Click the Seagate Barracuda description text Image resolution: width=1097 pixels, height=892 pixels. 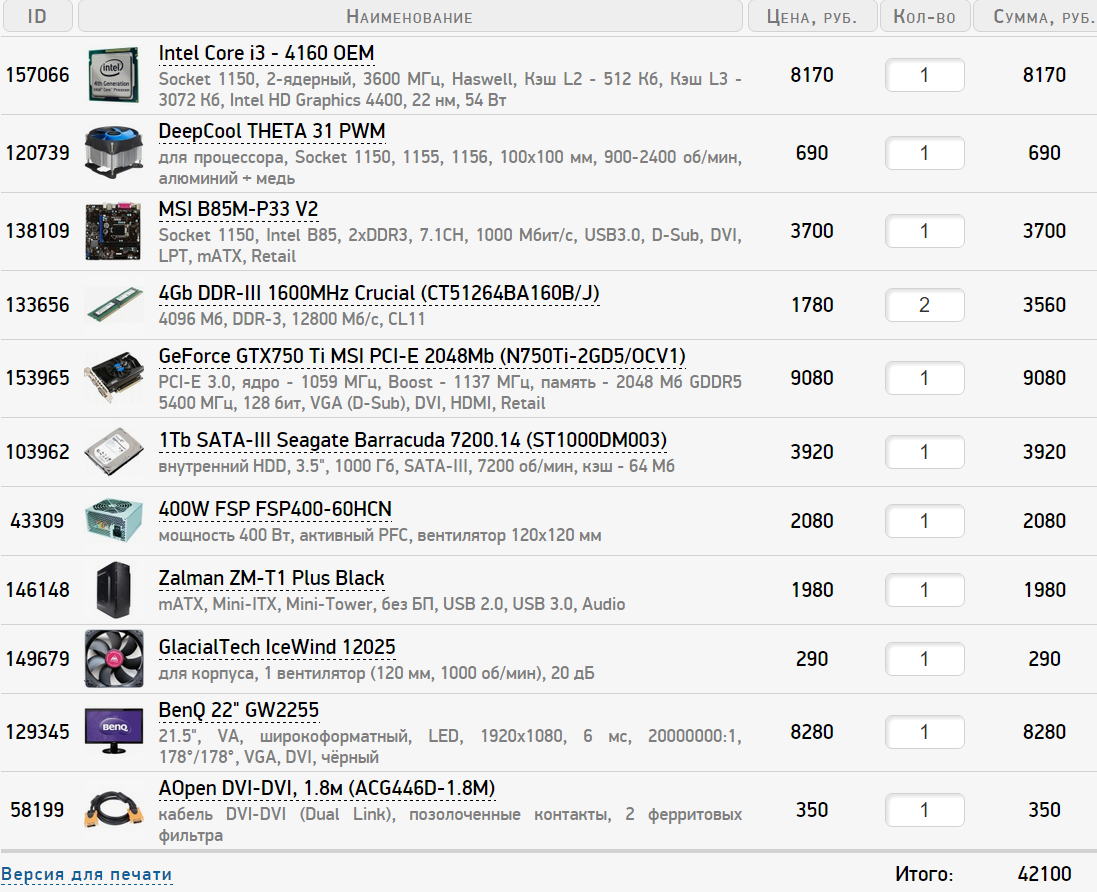(416, 467)
